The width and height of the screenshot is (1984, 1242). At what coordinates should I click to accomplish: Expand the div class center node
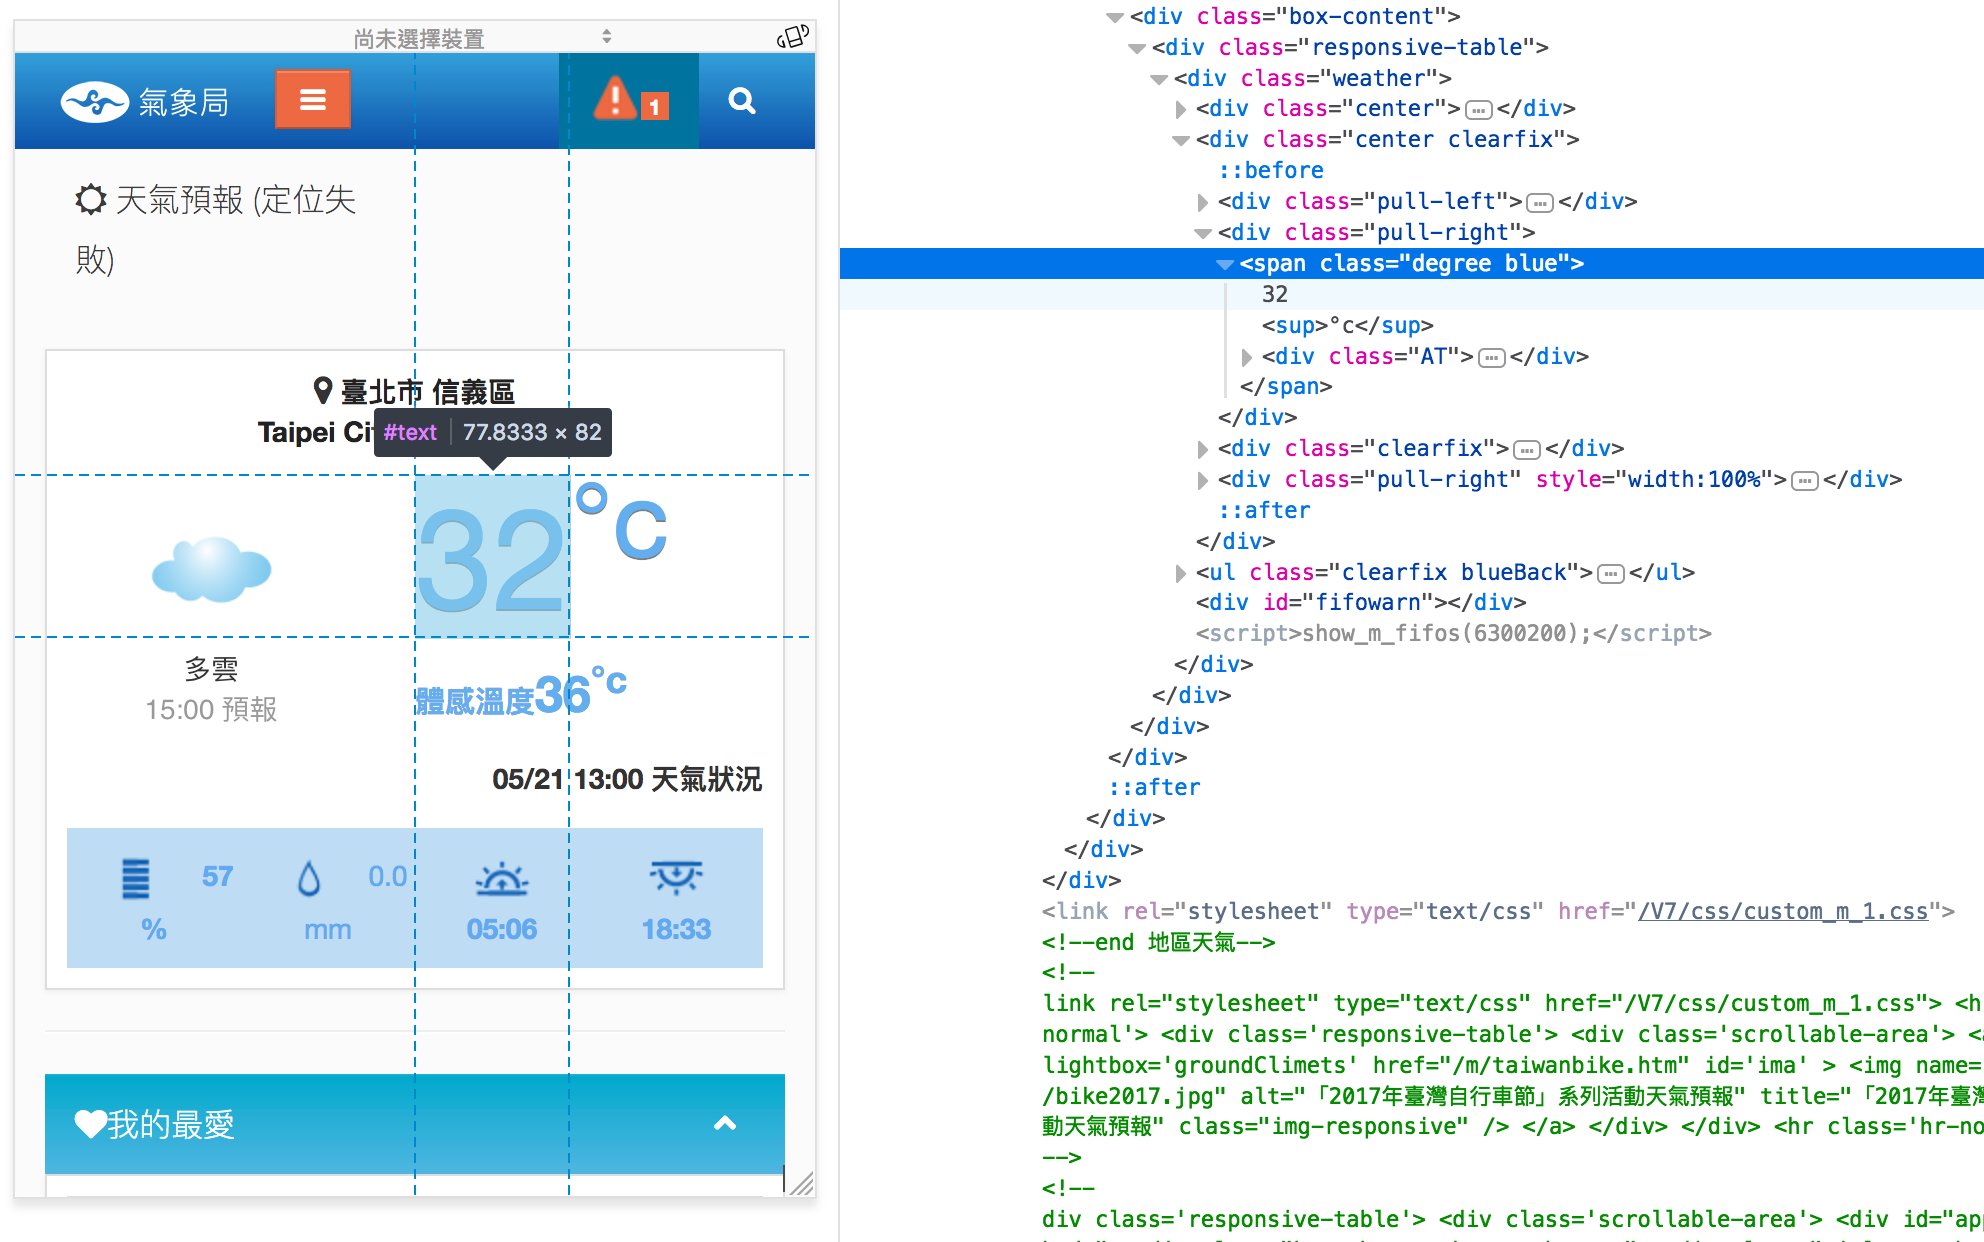[1181, 109]
